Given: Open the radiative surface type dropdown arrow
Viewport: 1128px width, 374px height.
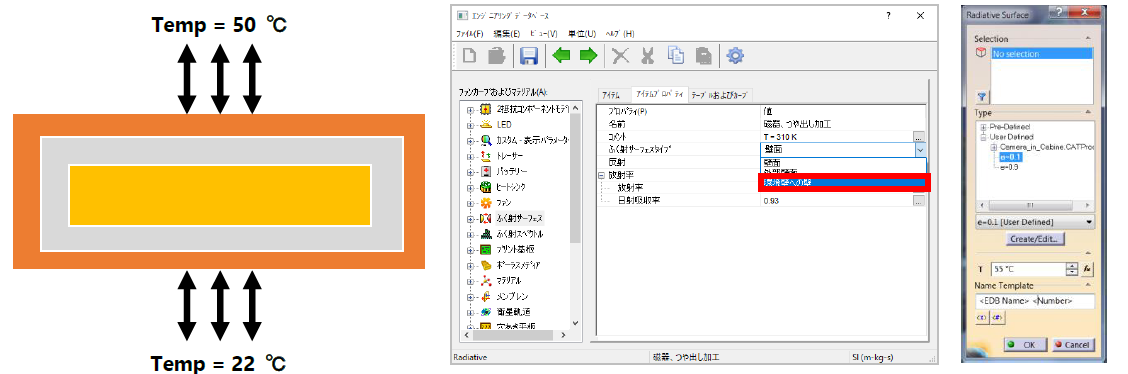Looking at the screenshot, I should [x=919, y=150].
